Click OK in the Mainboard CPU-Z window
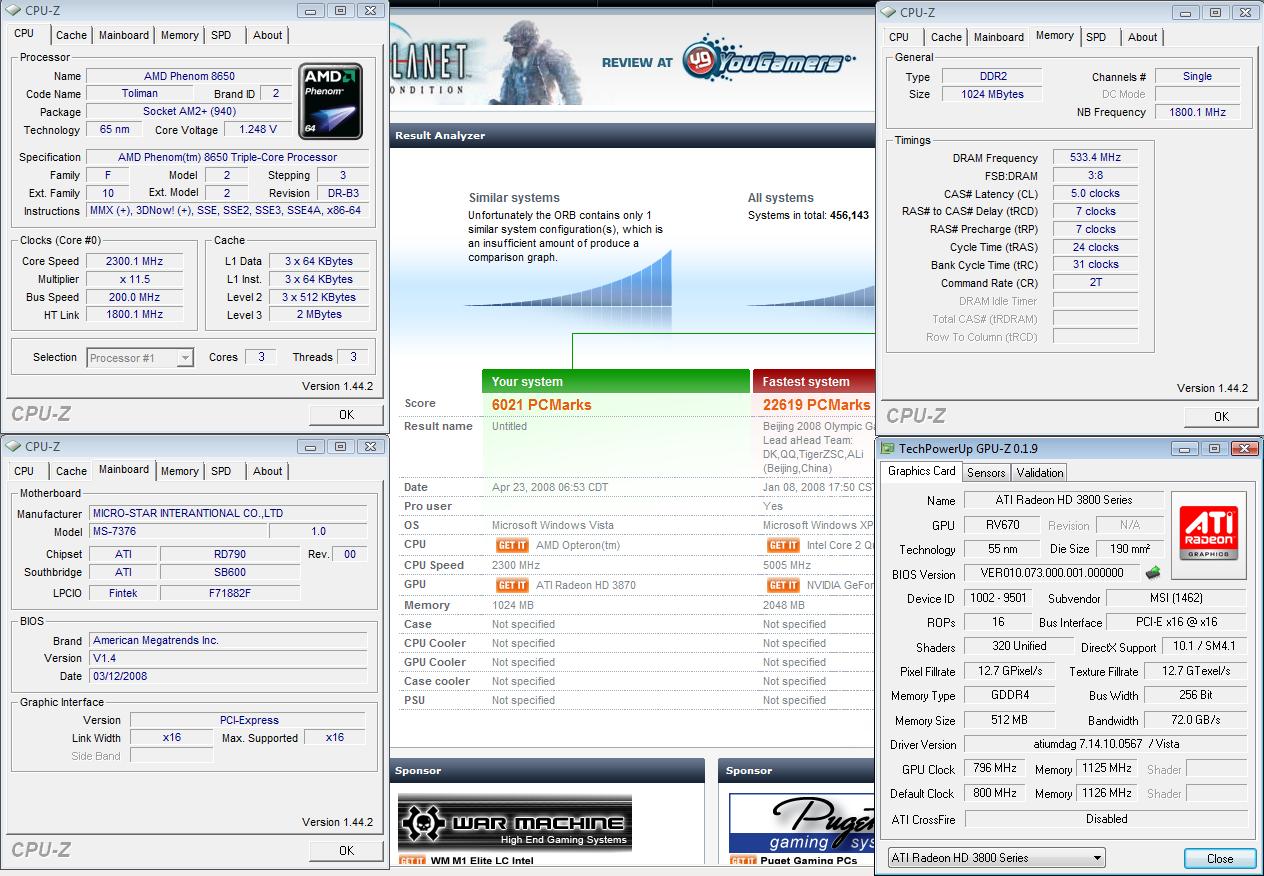Viewport: 1264px width, 876px height. click(x=346, y=851)
